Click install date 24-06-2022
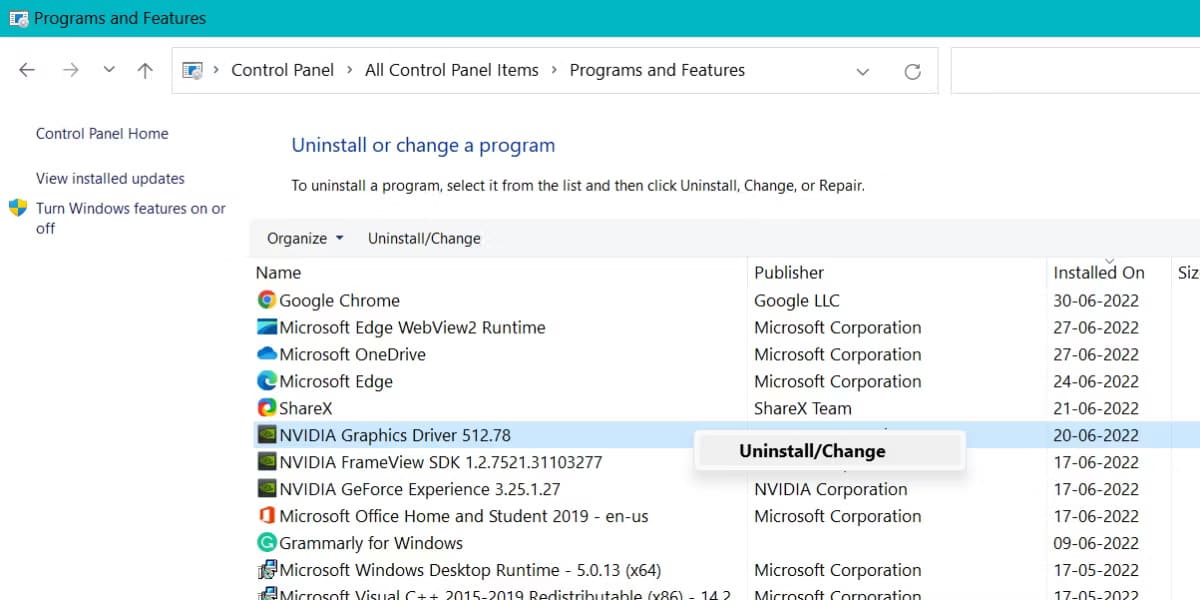This screenshot has width=1200, height=600. (1096, 381)
